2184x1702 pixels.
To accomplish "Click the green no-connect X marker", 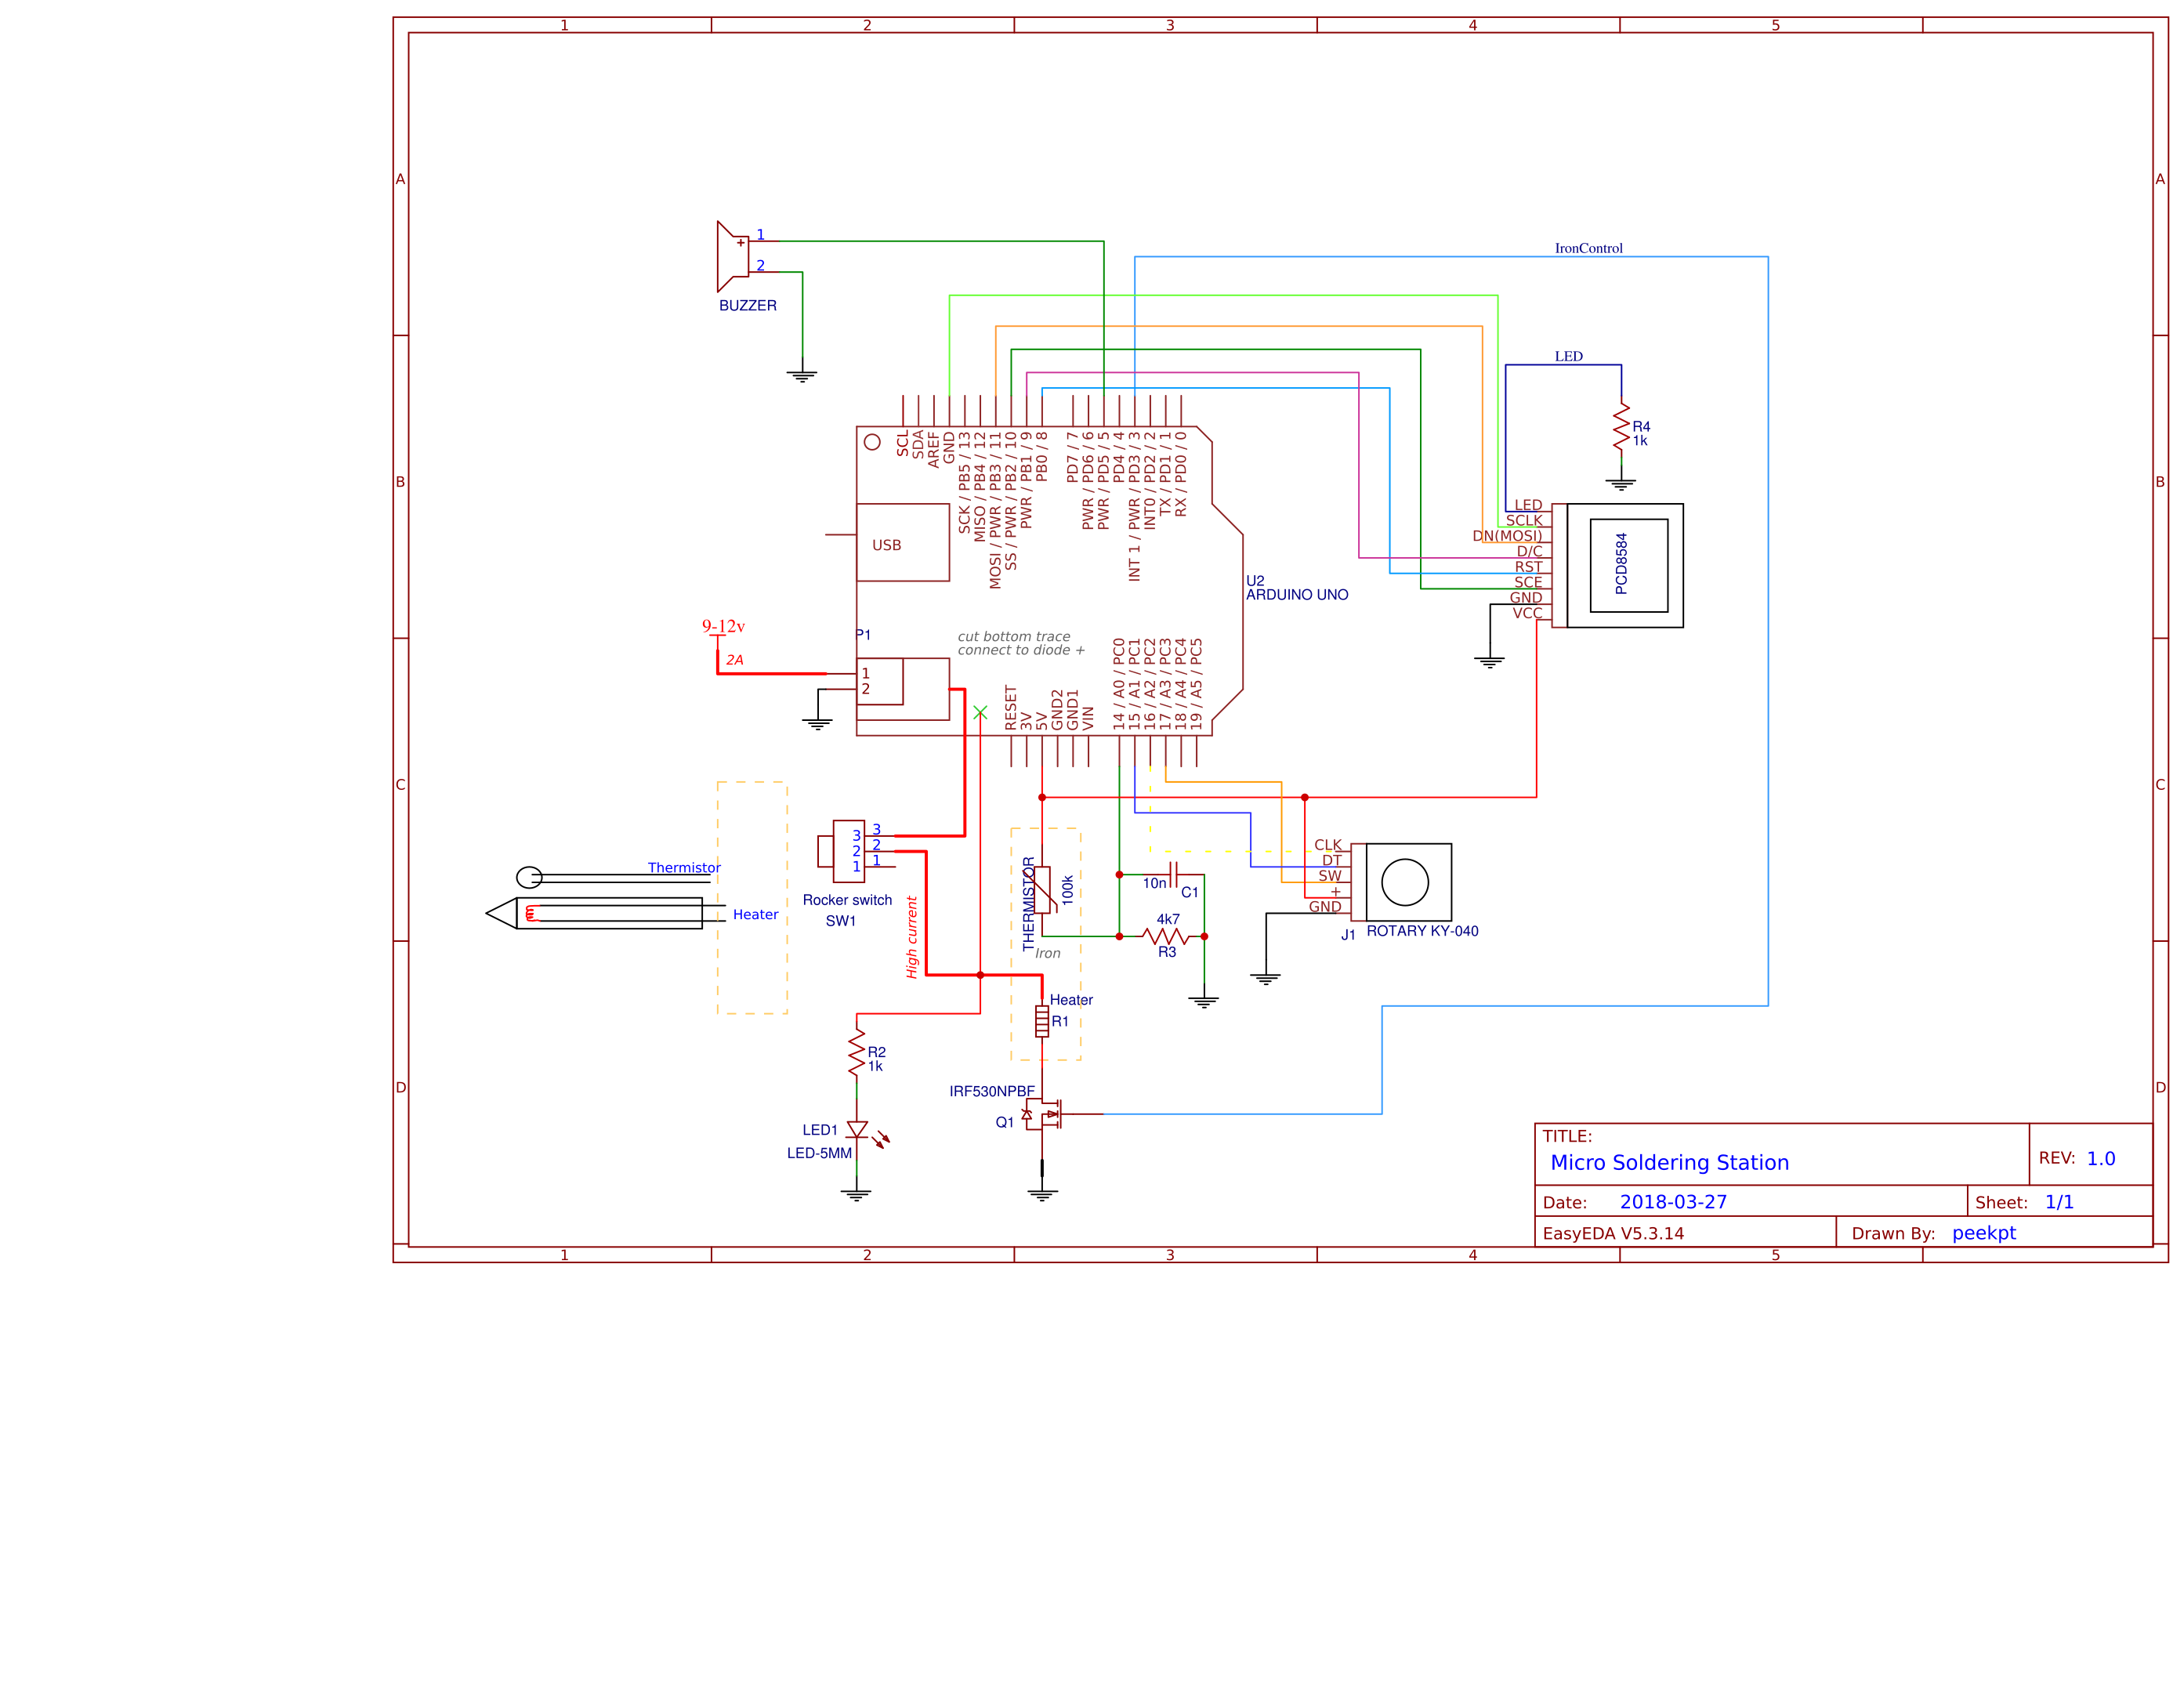I will tap(980, 712).
